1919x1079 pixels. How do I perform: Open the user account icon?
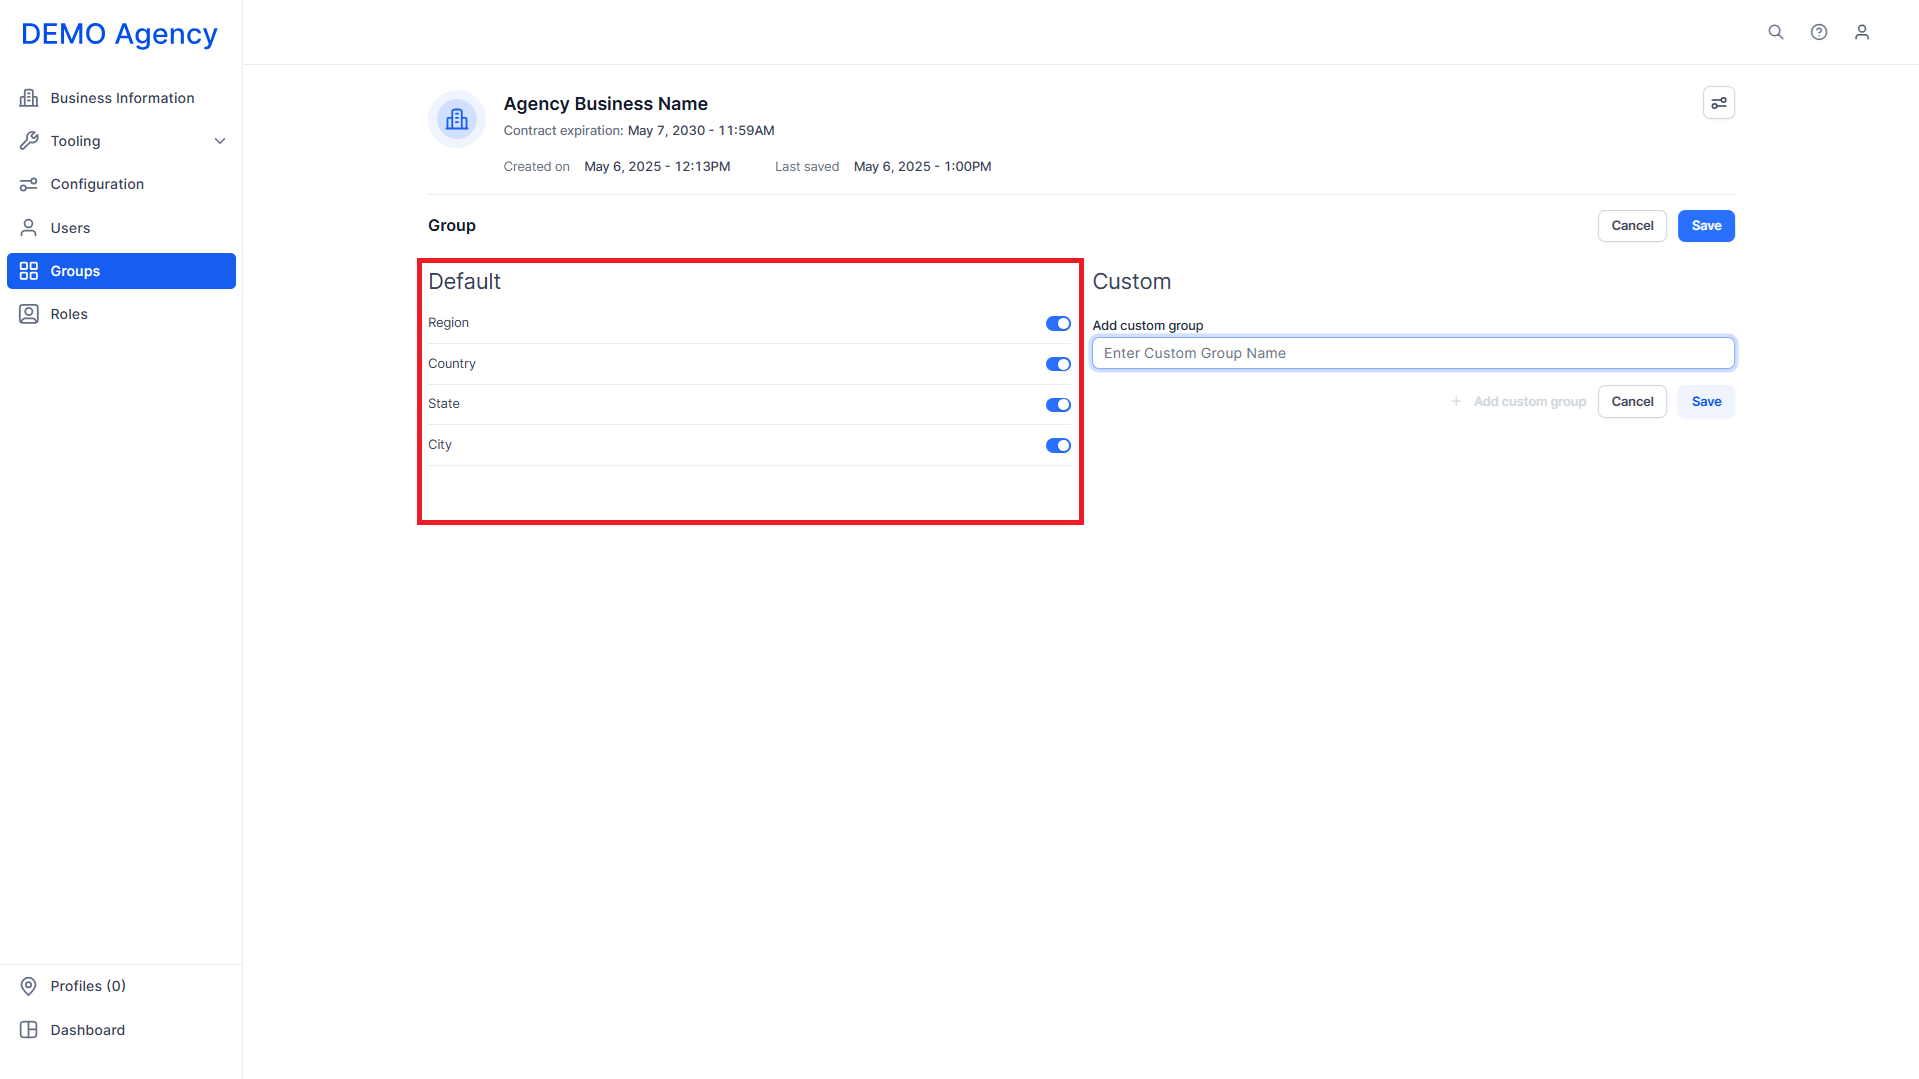pyautogui.click(x=1862, y=32)
